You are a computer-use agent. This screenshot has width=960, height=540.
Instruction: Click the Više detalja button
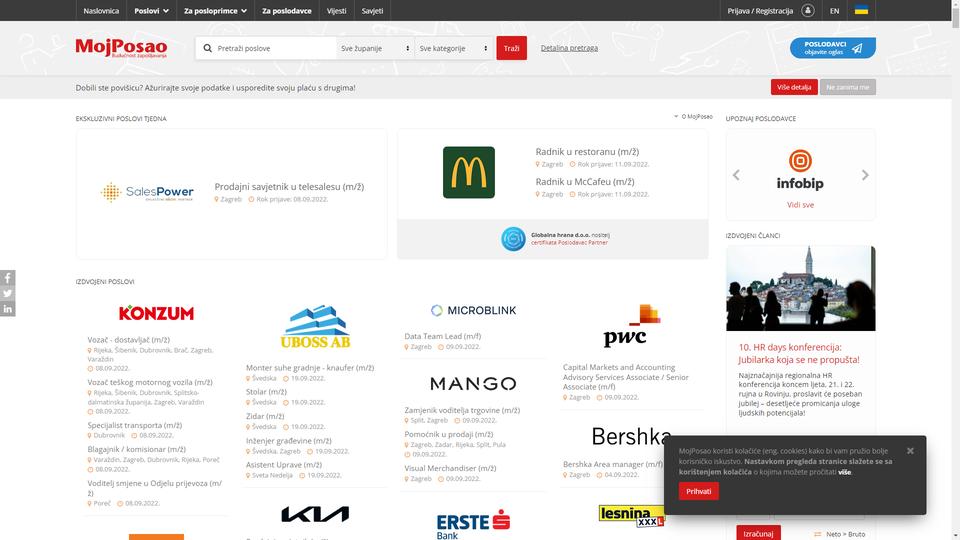point(793,87)
